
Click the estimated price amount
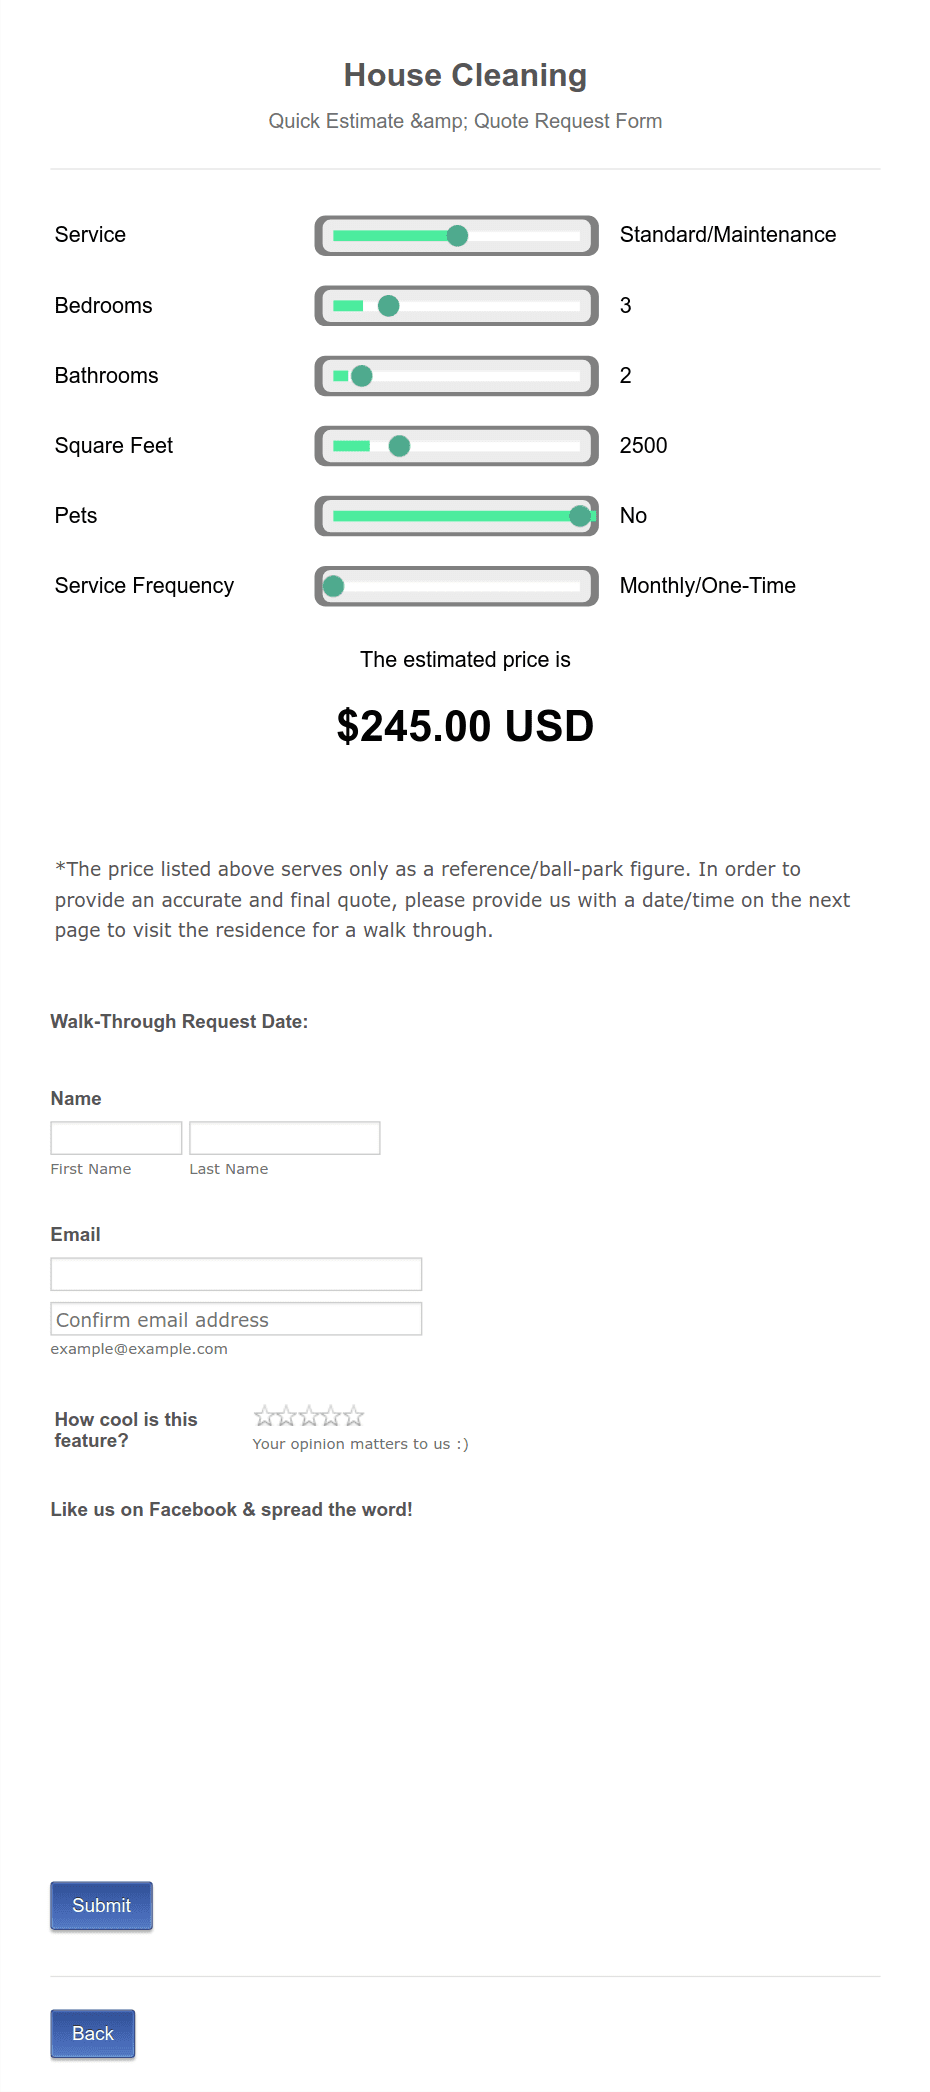click(465, 726)
